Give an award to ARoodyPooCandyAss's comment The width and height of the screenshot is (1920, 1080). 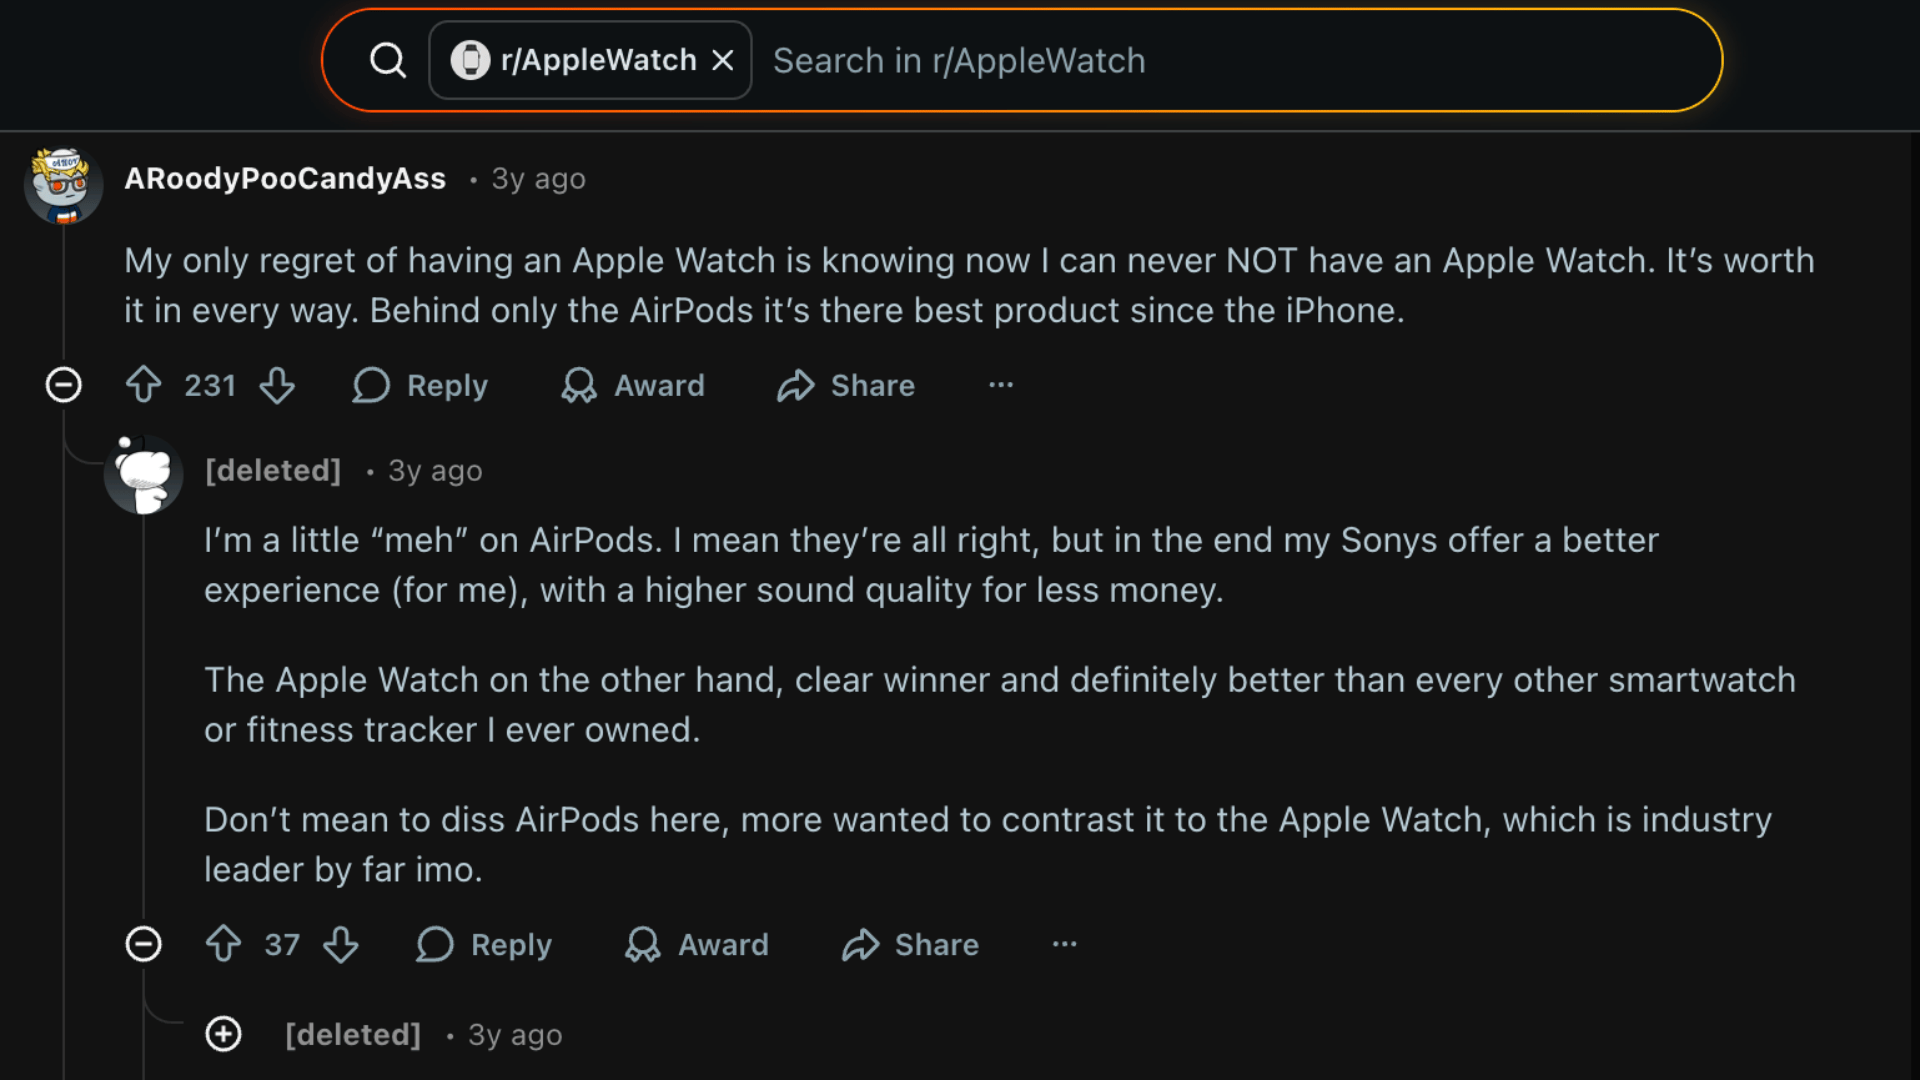[x=633, y=385]
